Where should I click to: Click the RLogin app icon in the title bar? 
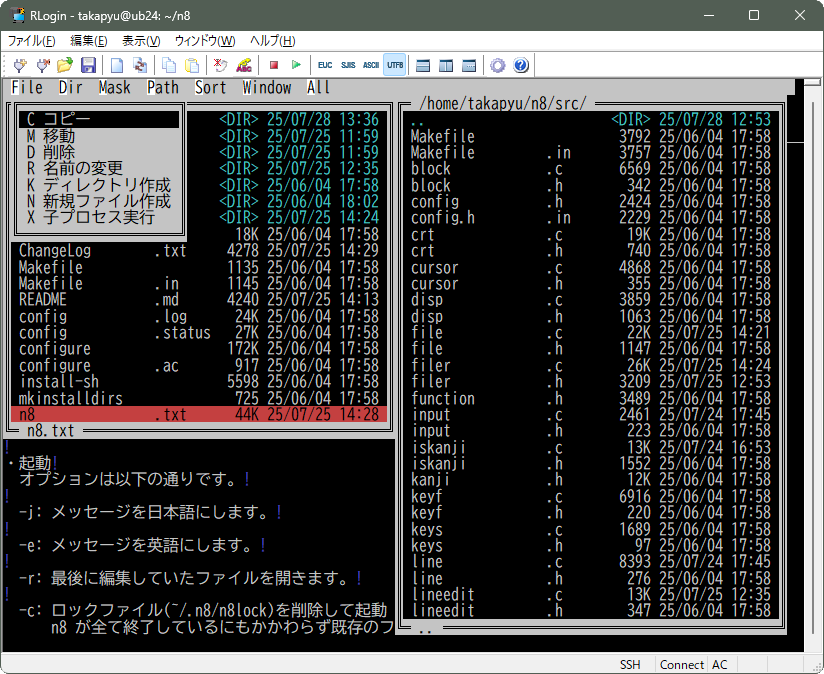[x=18, y=15]
